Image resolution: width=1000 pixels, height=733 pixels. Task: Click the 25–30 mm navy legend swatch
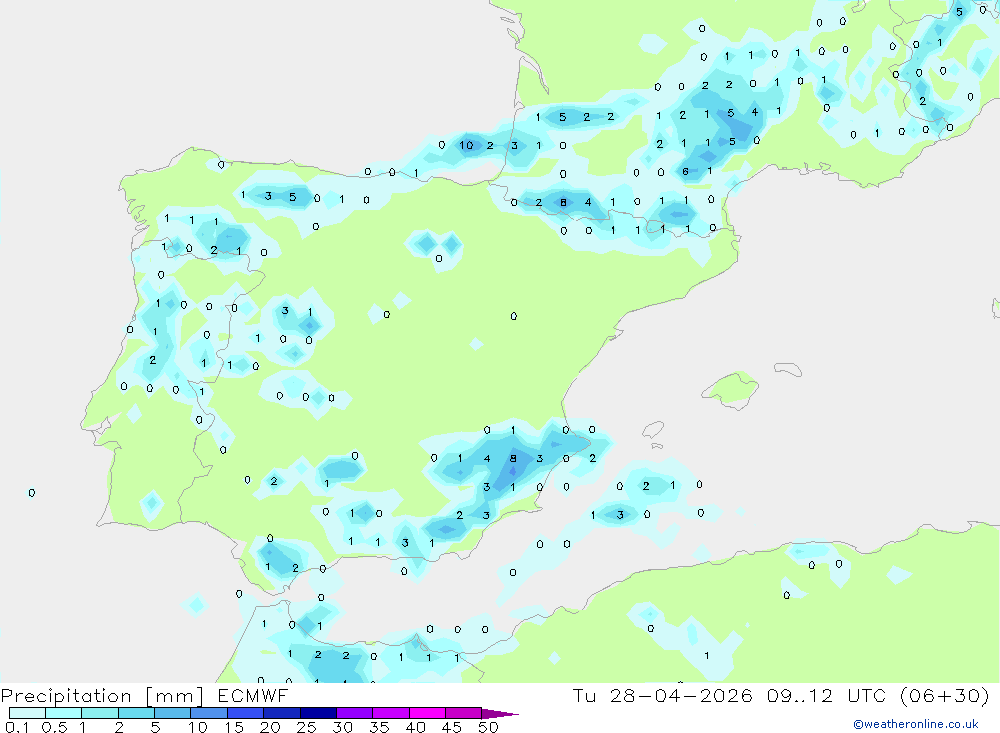(318, 713)
